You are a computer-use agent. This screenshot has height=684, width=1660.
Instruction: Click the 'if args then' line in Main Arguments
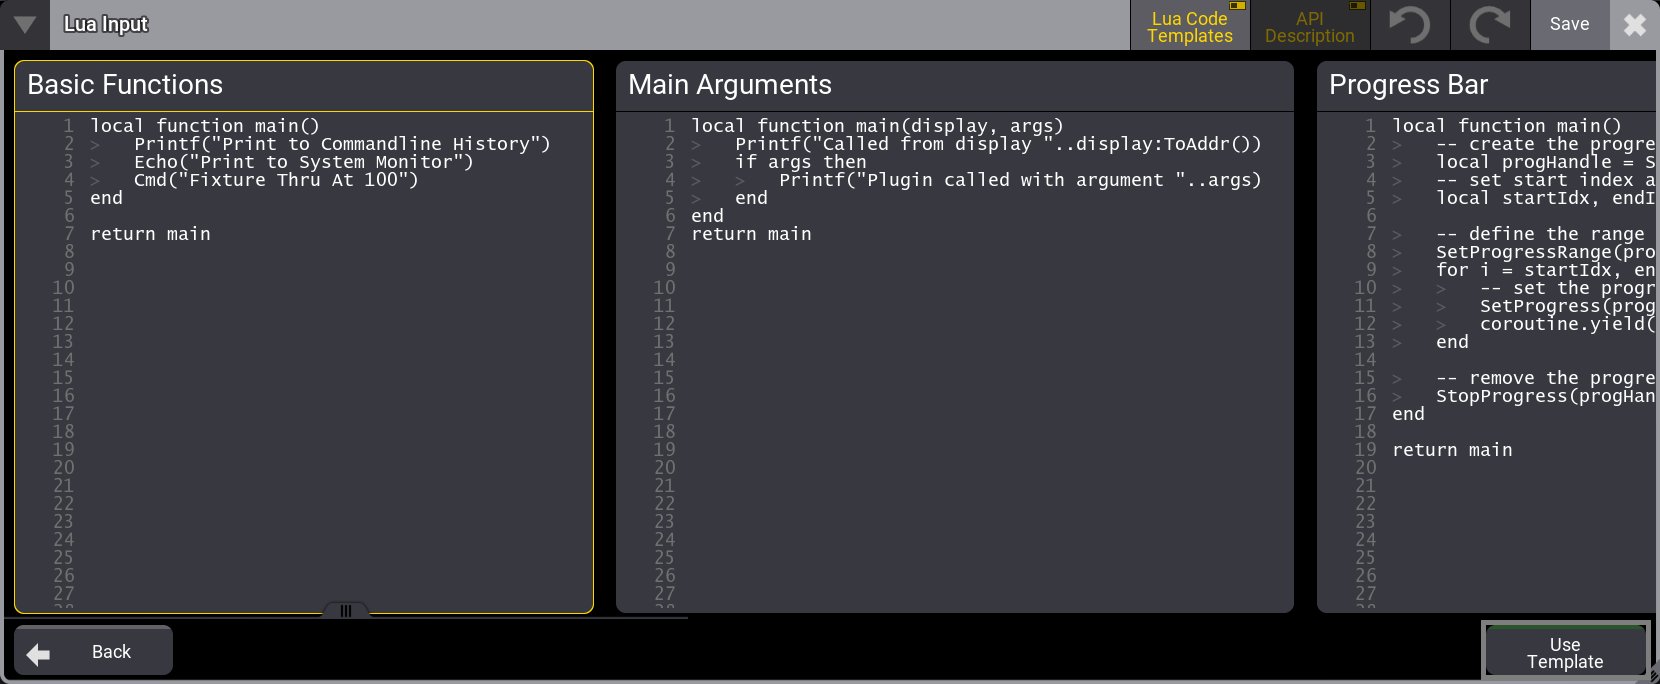tap(800, 162)
